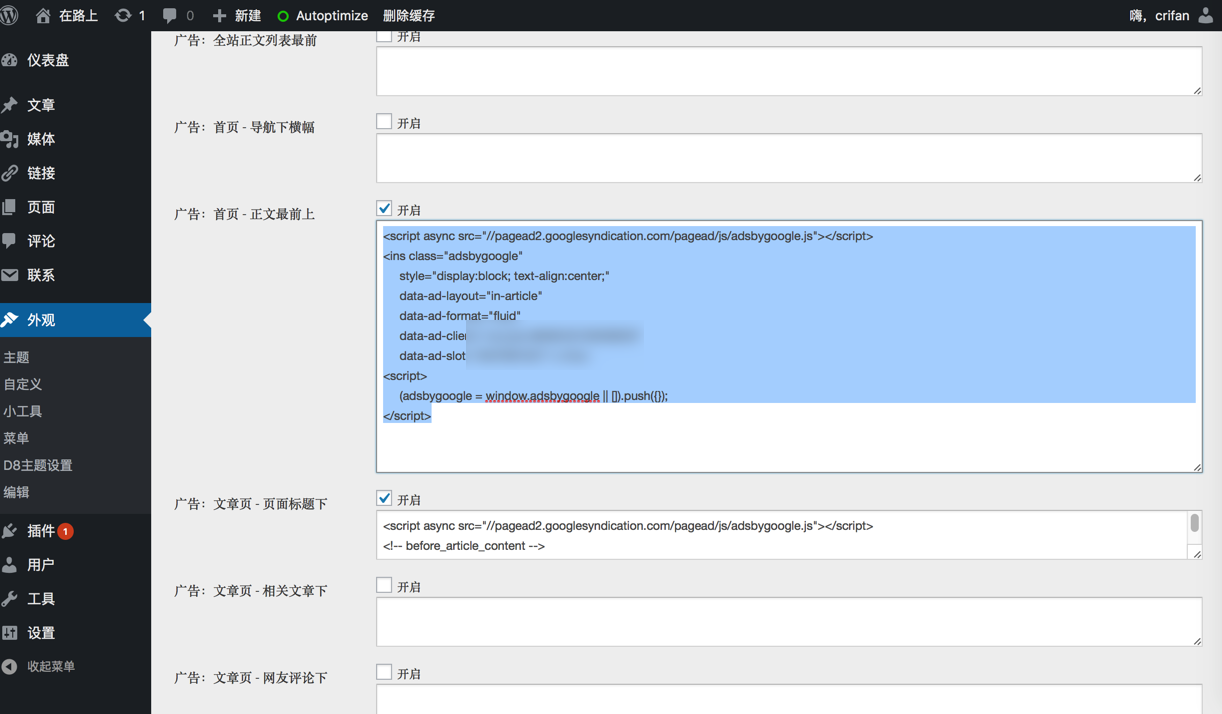Open the 自定义 submenu item
The image size is (1222, 714).
pos(23,384)
